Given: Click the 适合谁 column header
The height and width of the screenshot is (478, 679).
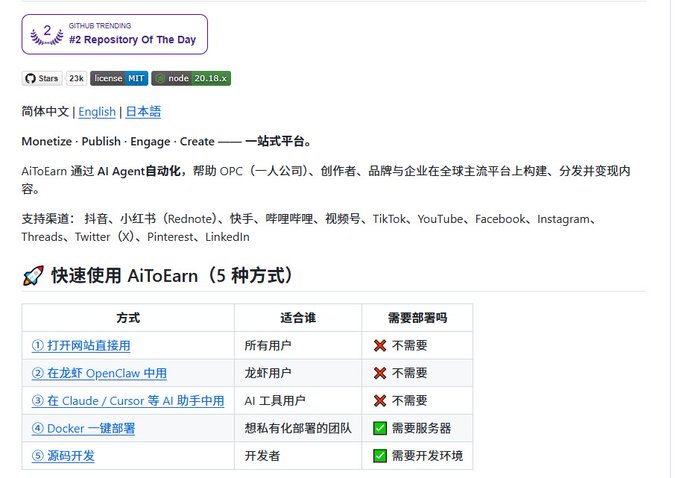Looking at the screenshot, I should point(298,318).
